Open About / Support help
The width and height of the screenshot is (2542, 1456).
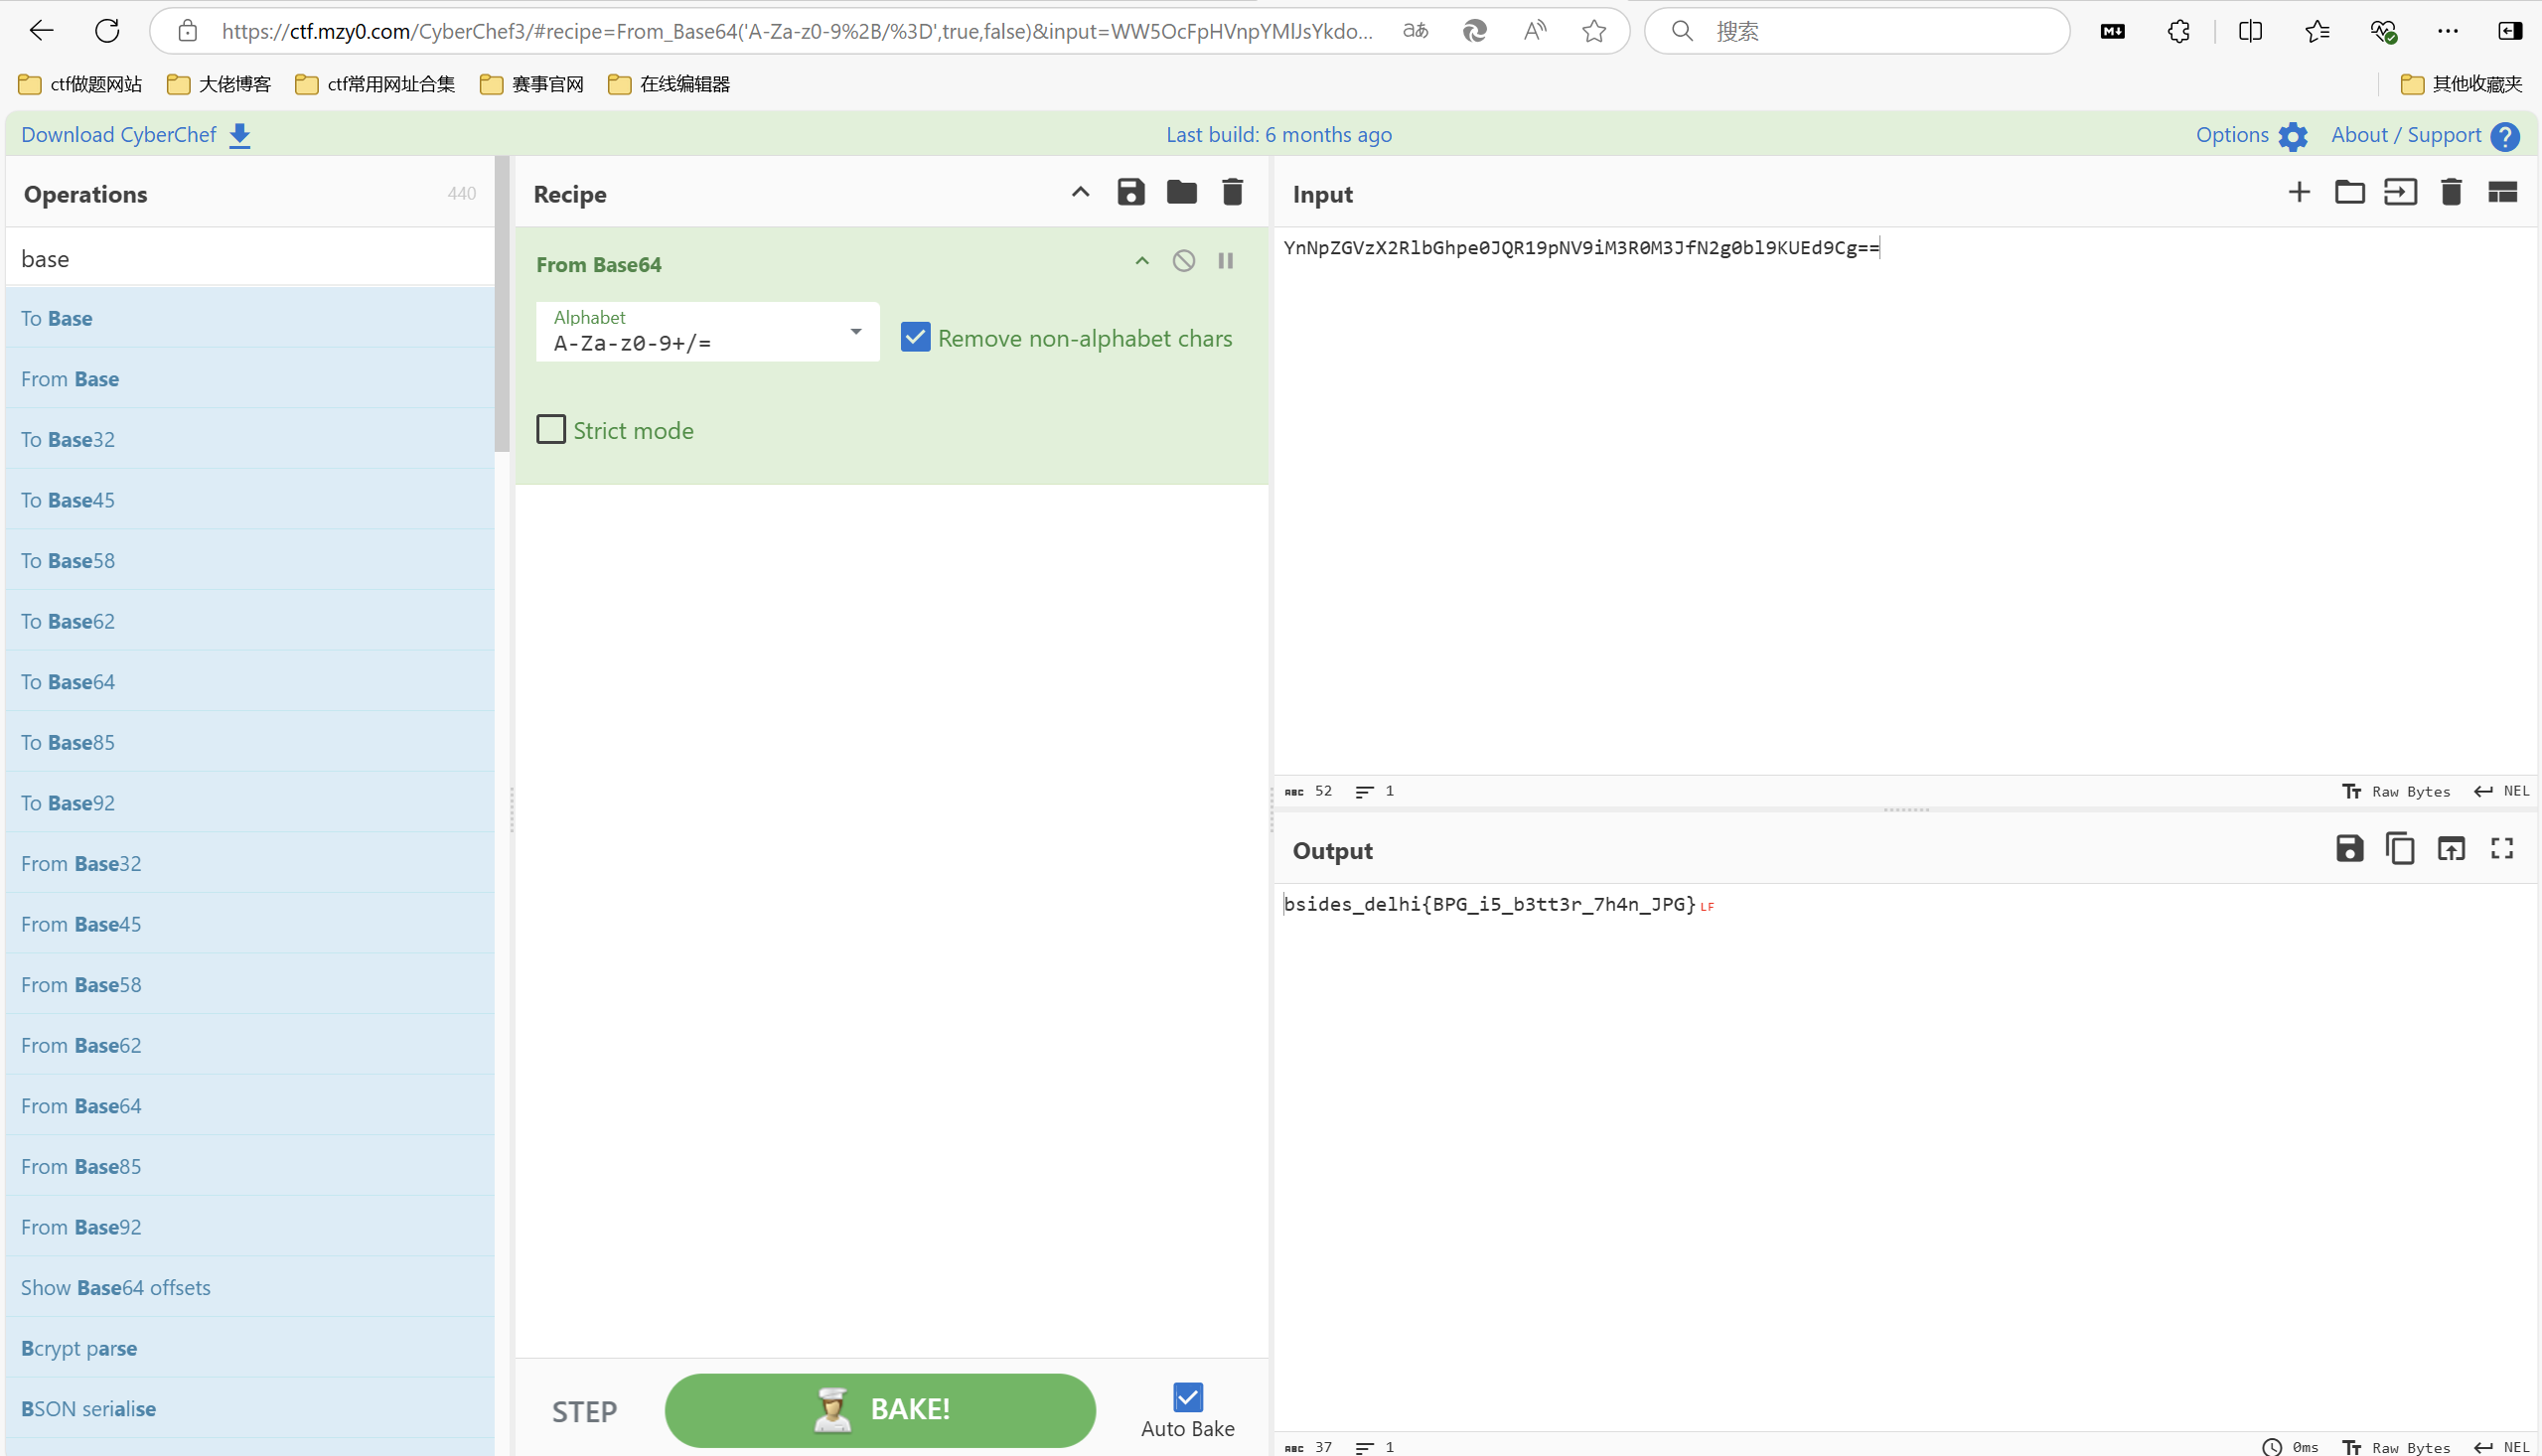coord(2425,135)
